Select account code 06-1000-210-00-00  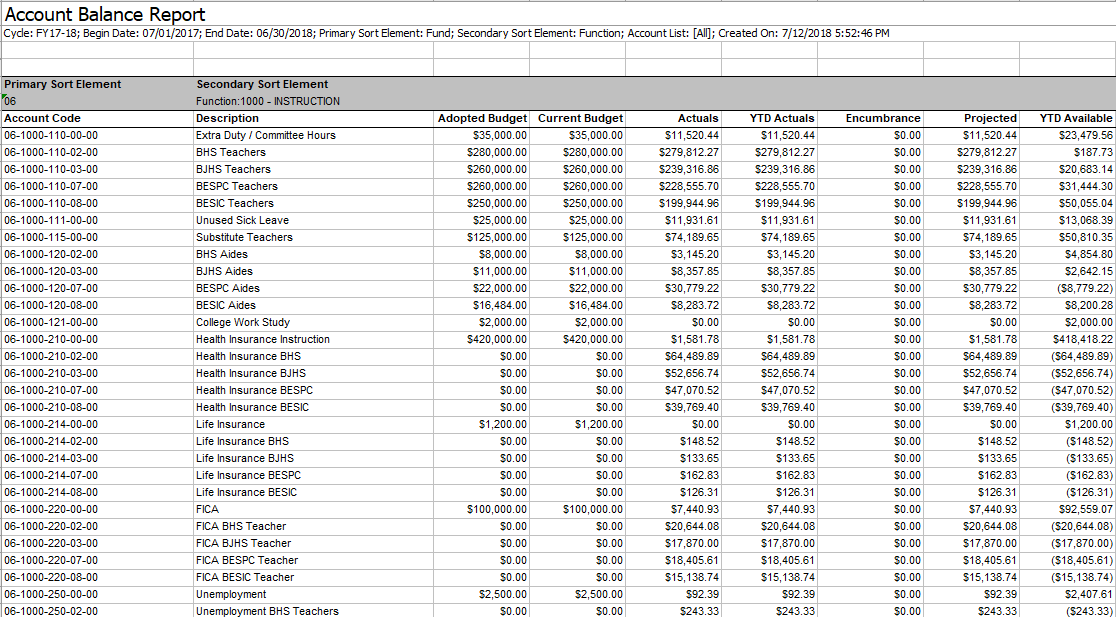(x=51, y=339)
